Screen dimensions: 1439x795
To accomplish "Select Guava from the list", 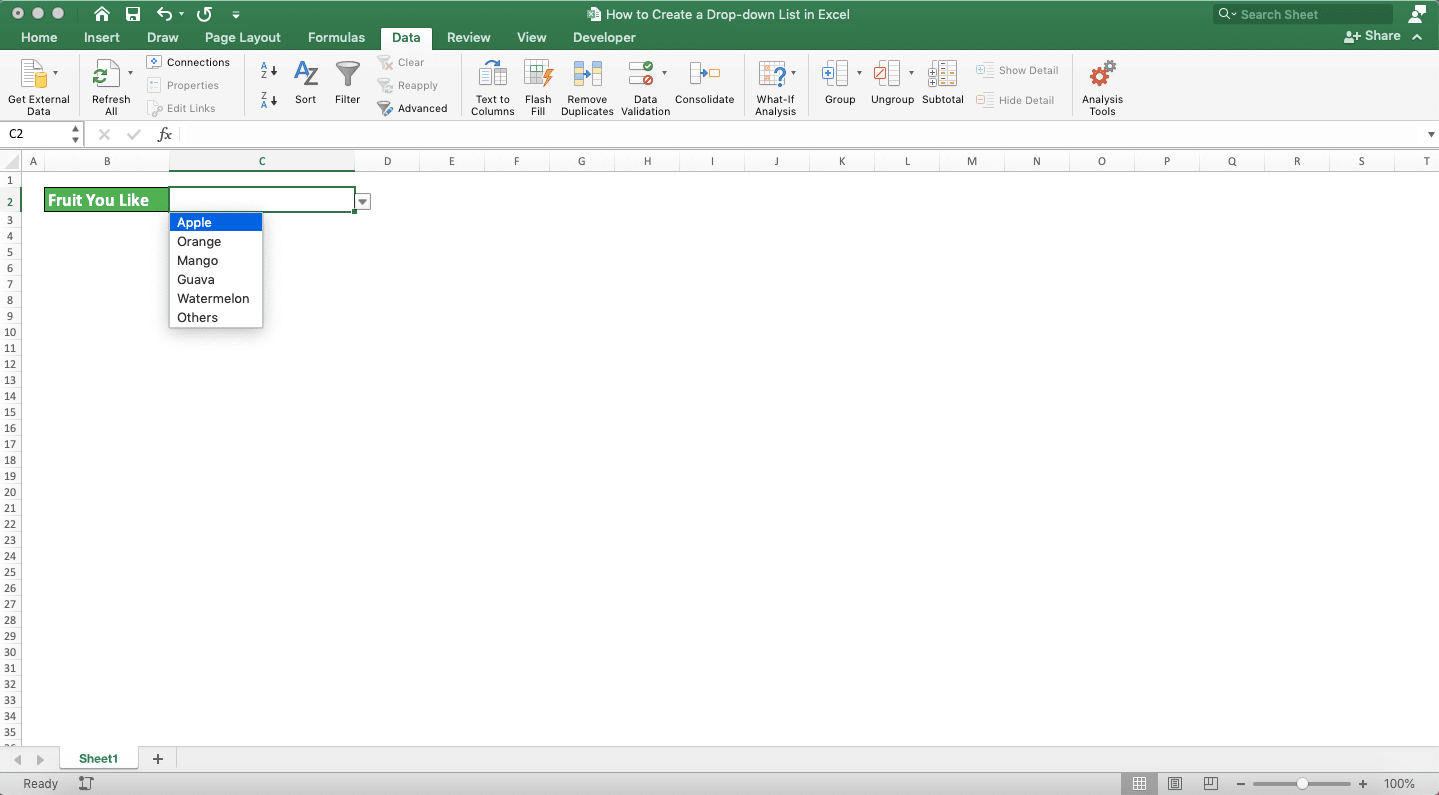I will click(x=216, y=280).
